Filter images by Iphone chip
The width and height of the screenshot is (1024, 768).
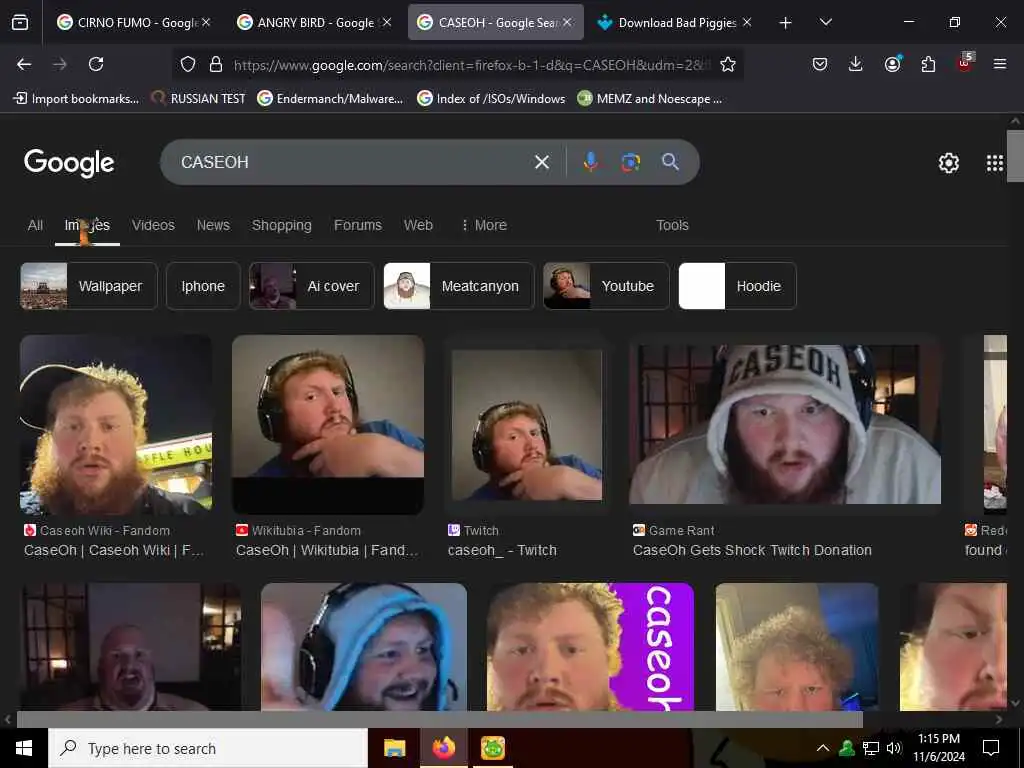(203, 286)
